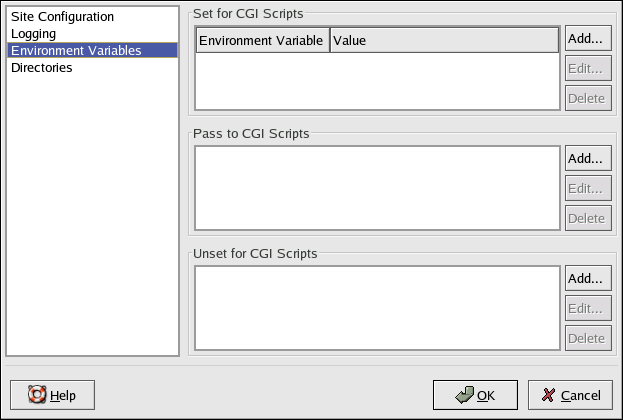Click Delete in Set for CGI Scripts
The width and height of the screenshot is (623, 420).
pyautogui.click(x=588, y=98)
